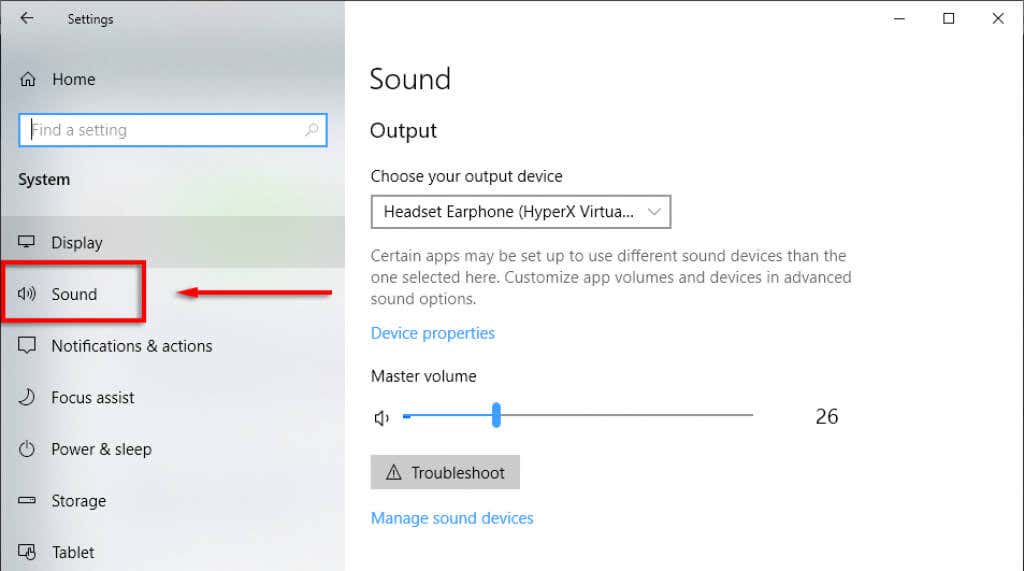Screen dimensions: 1024x571
Task: Click the Focus assist moon icon
Action: point(28,398)
